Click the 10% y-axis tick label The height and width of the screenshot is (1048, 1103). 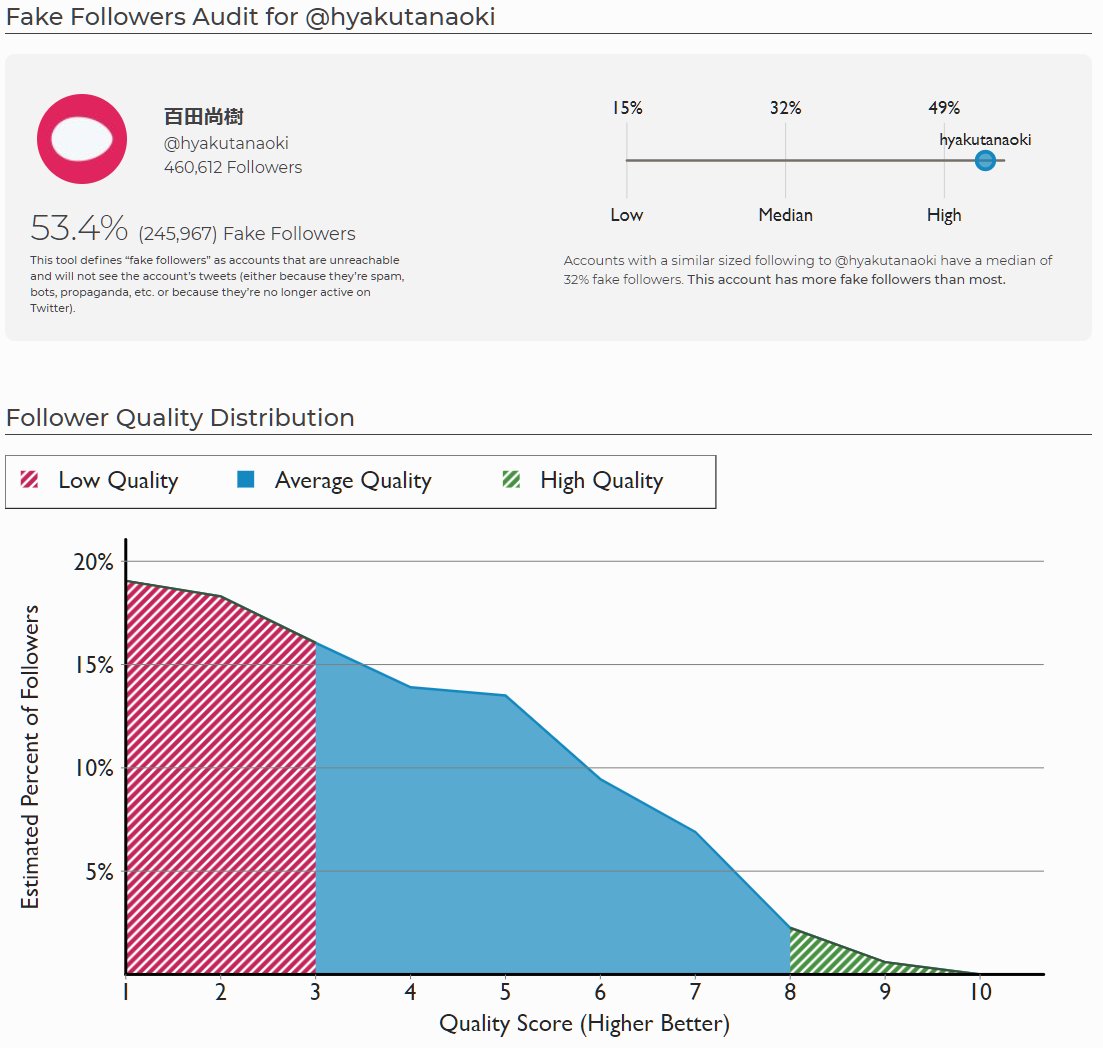pyautogui.click(x=94, y=768)
